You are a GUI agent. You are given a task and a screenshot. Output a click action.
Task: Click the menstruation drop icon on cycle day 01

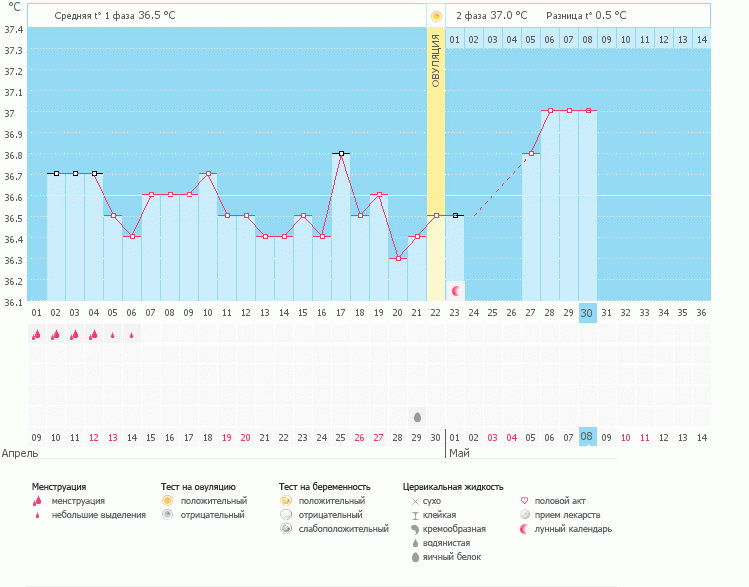pos(36,335)
